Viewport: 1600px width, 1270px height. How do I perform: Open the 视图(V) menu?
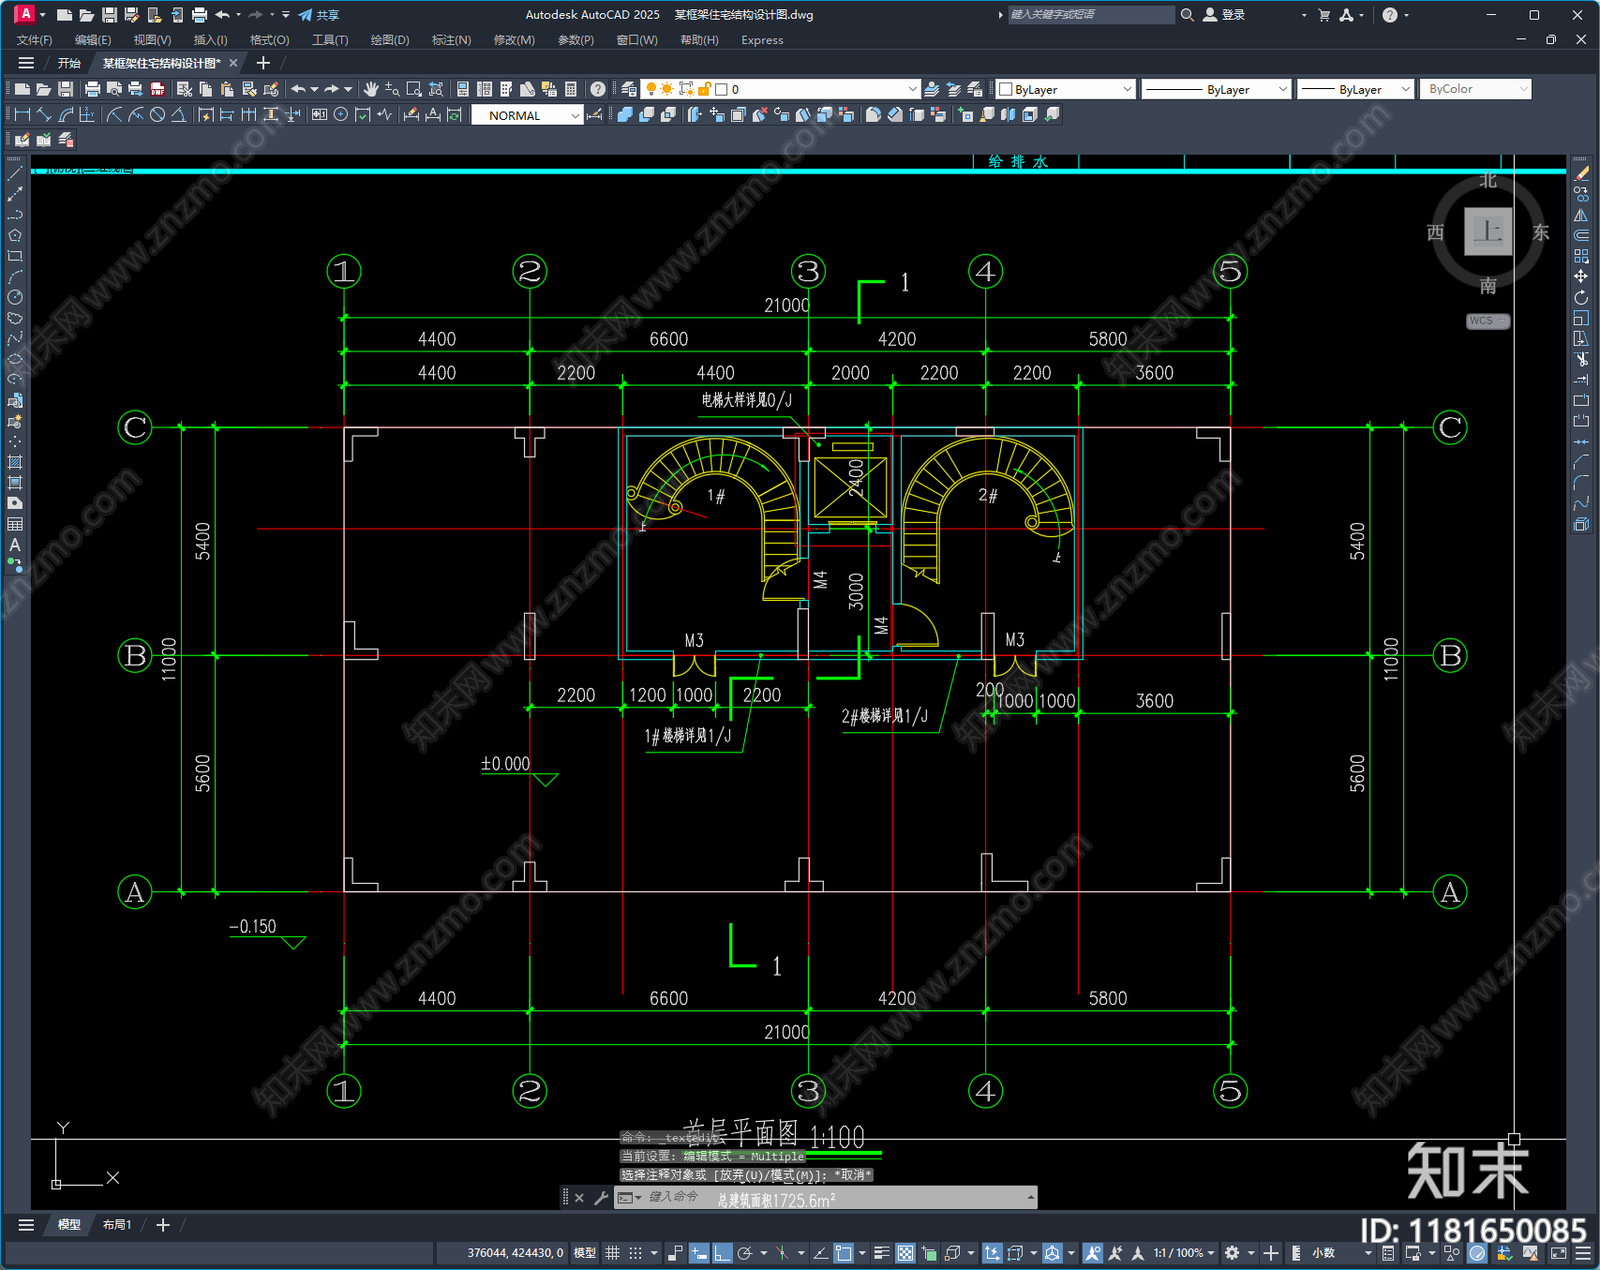click(152, 40)
